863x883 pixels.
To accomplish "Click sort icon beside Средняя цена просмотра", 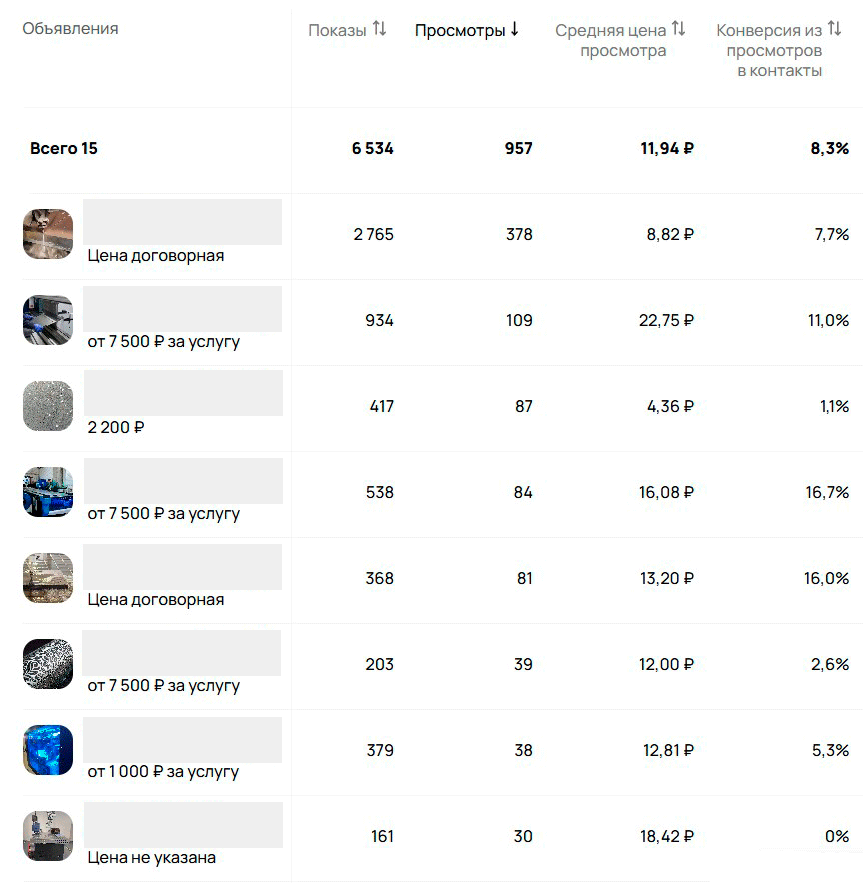I will 678,29.
